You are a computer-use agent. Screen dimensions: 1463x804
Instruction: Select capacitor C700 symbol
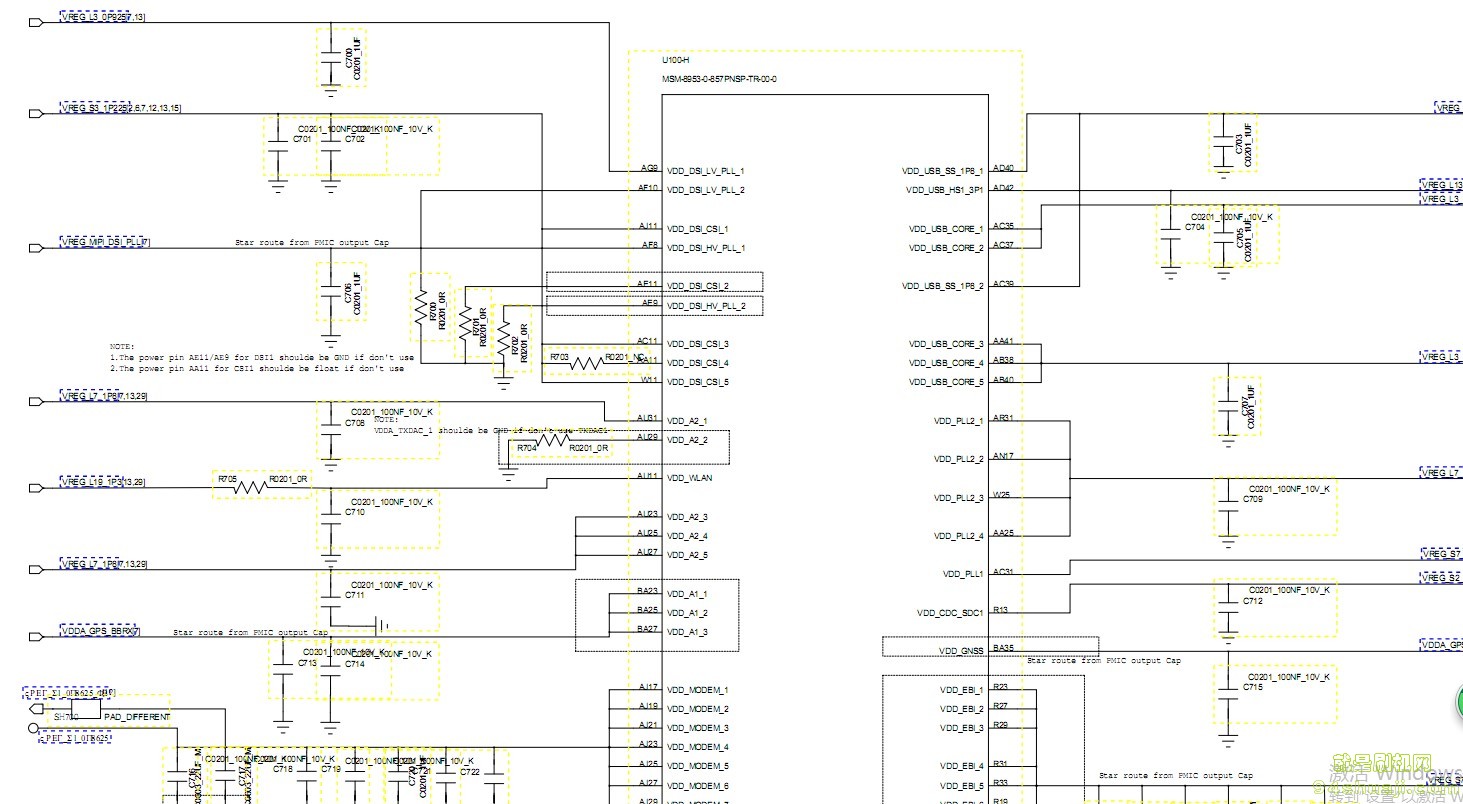coord(330,60)
